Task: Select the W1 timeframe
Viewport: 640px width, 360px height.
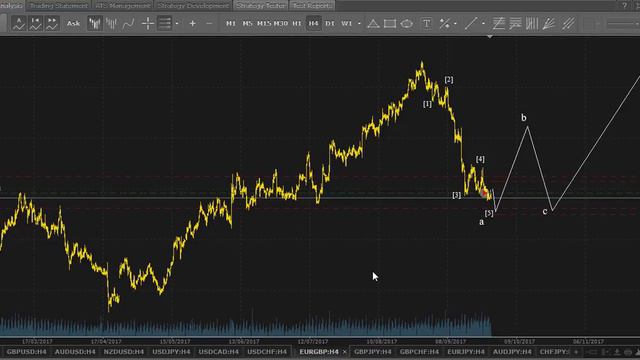Action: tap(347, 23)
